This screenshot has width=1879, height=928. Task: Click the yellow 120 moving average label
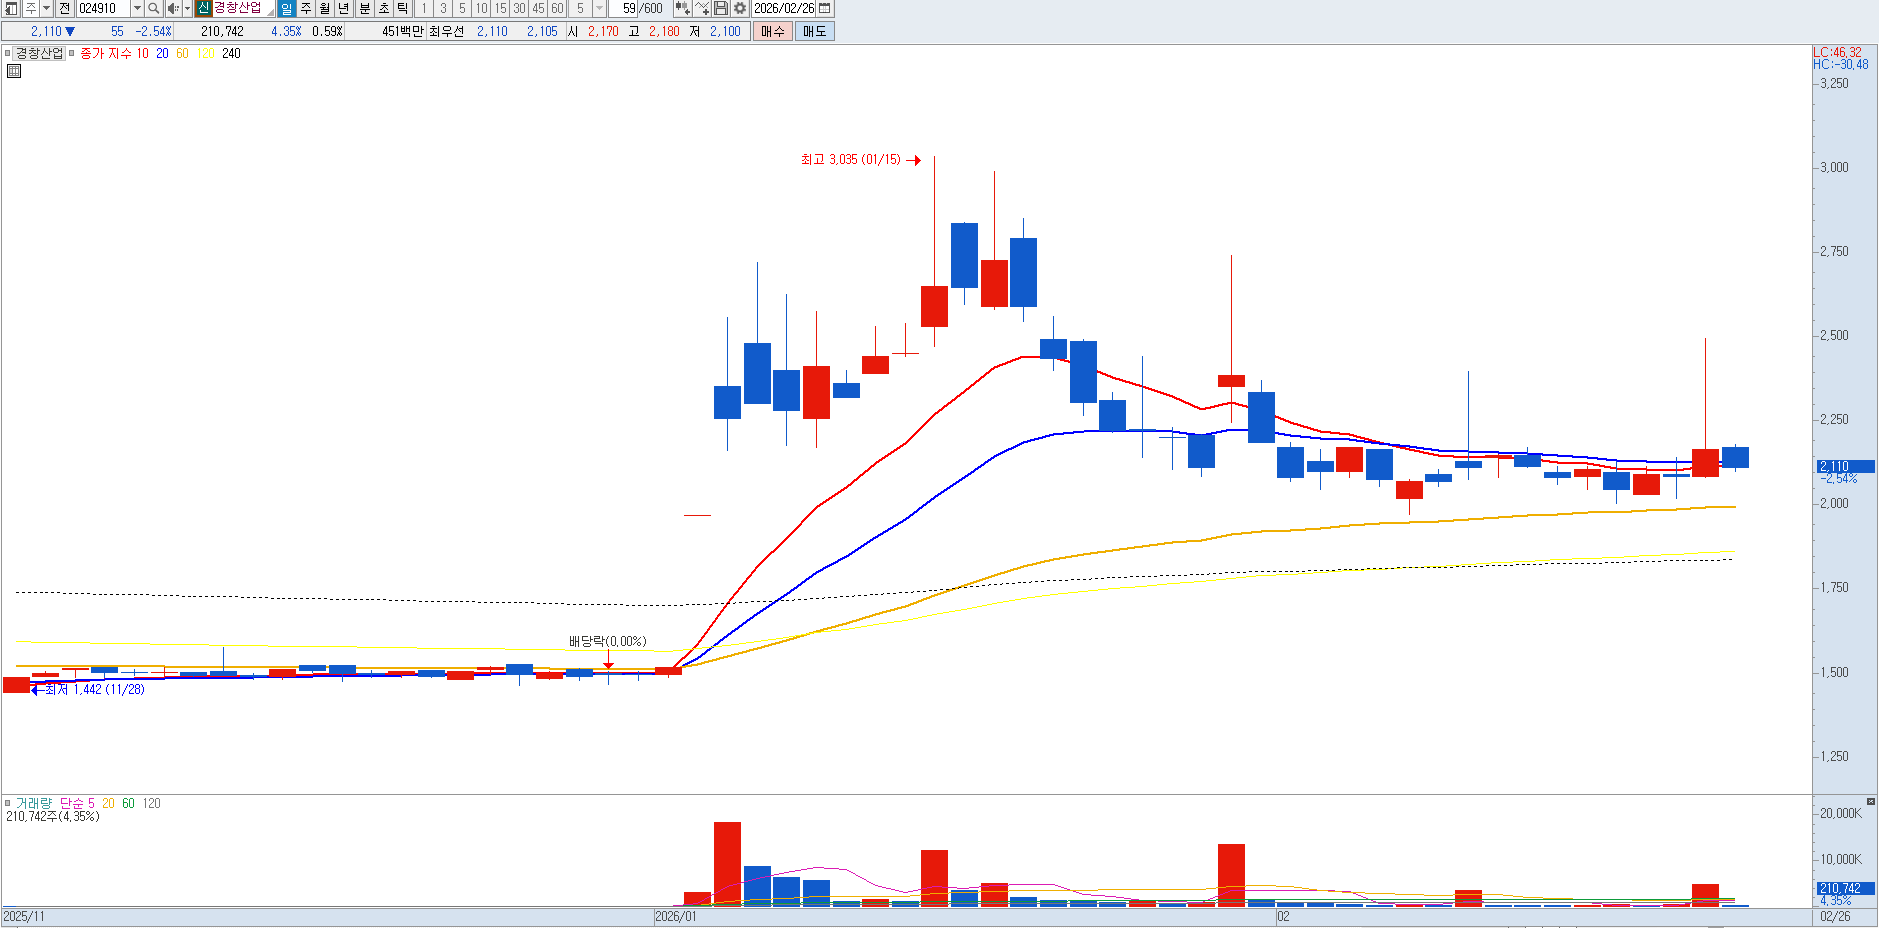(x=206, y=54)
